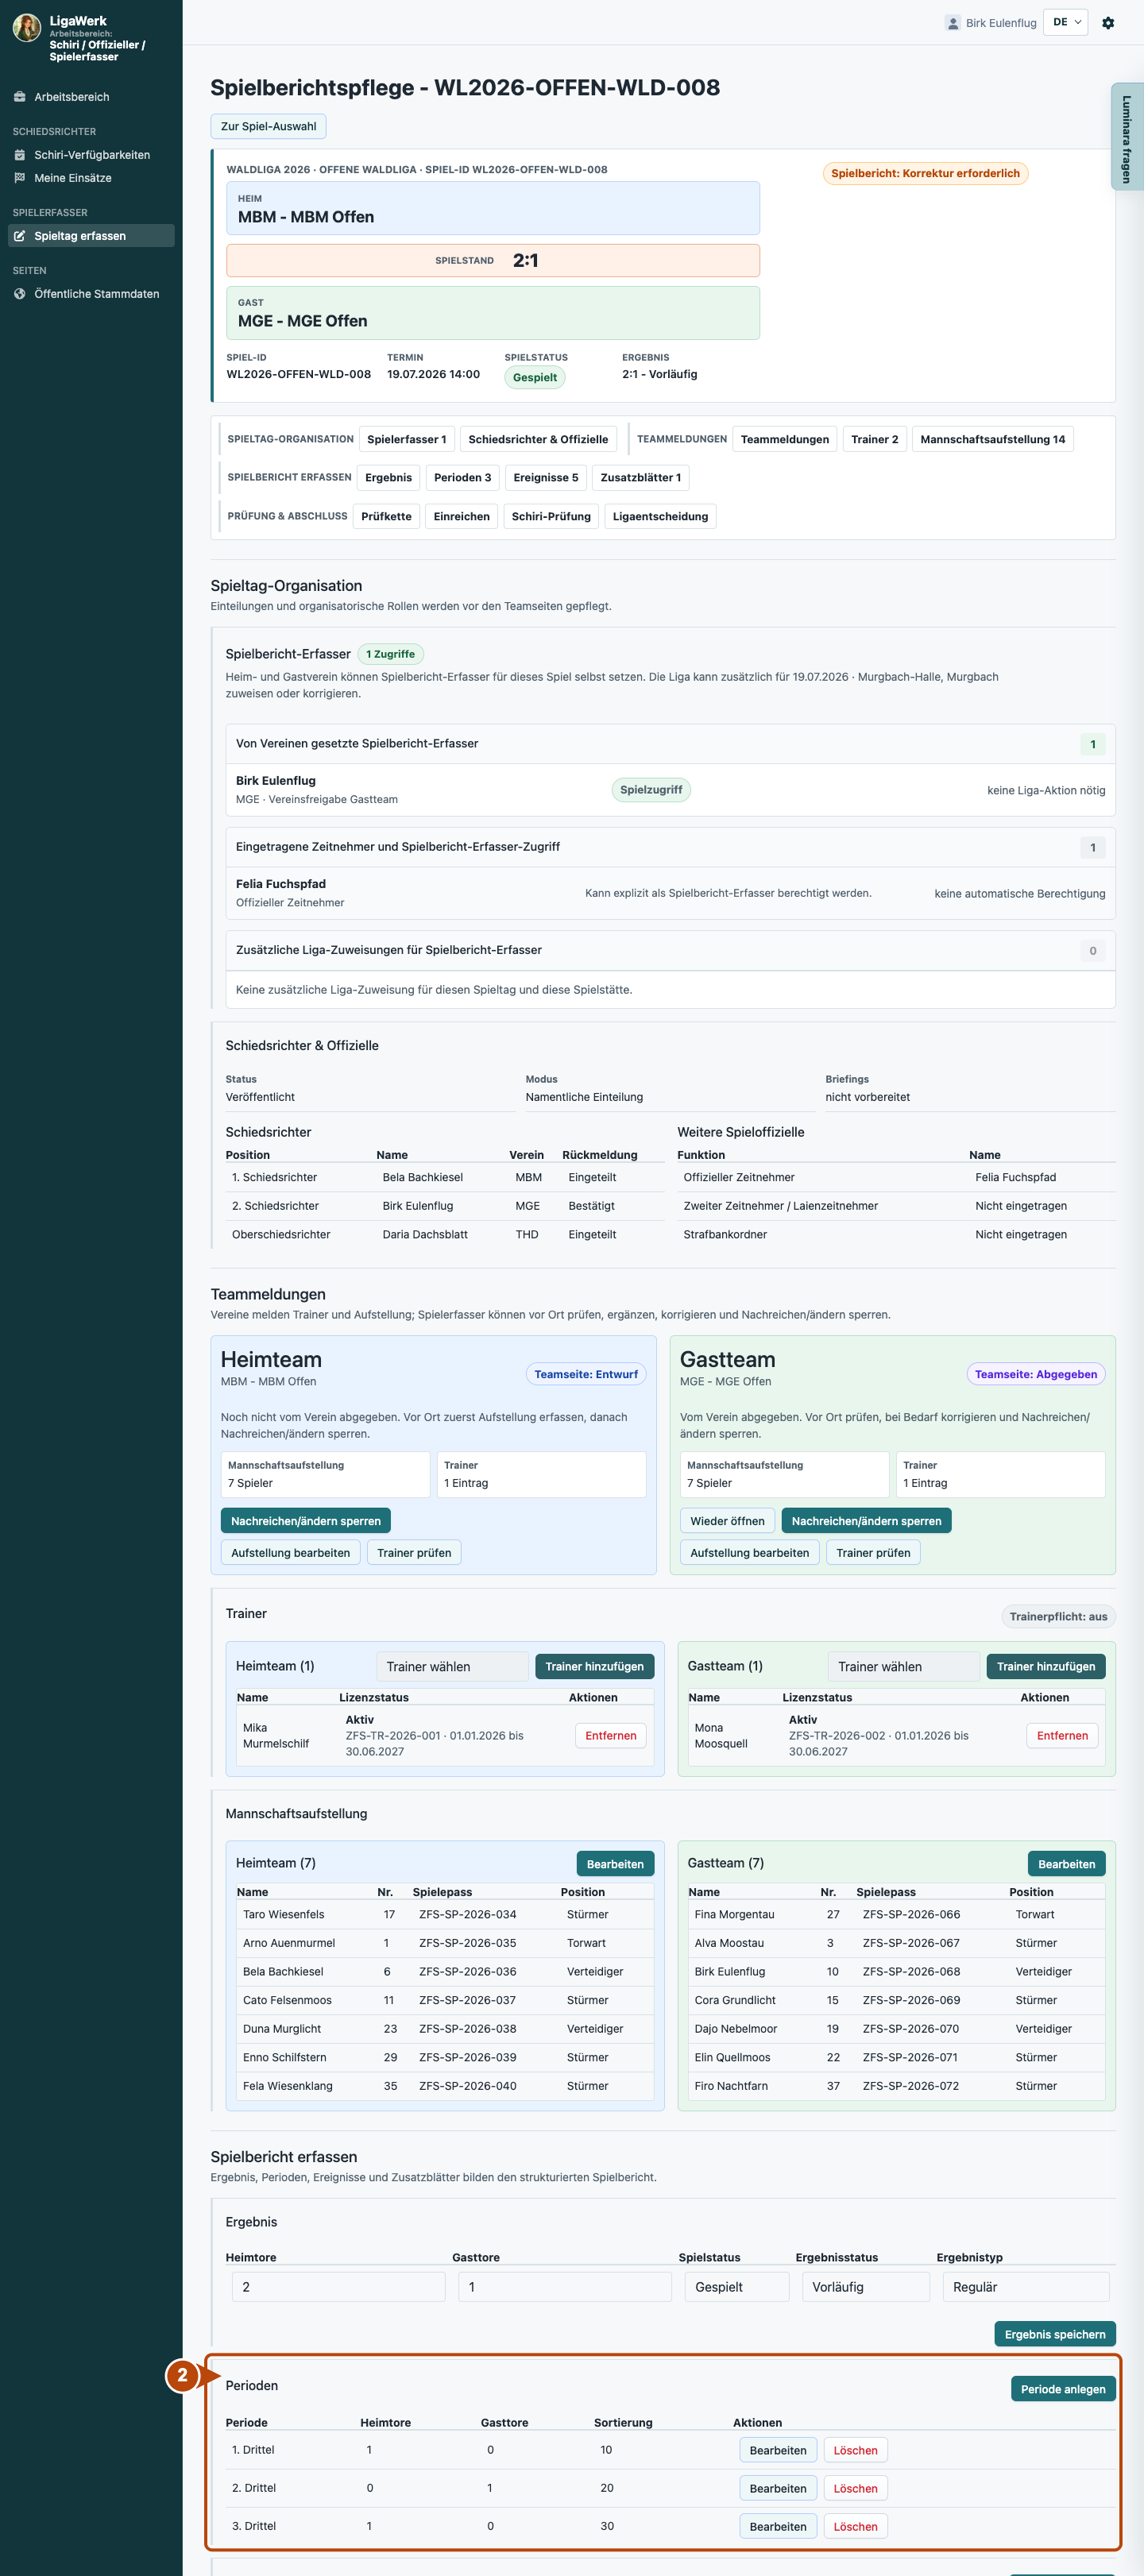1144x2576 pixels.
Task: Open the Heimteam Trainer wählen dropdown
Action: [452, 1666]
